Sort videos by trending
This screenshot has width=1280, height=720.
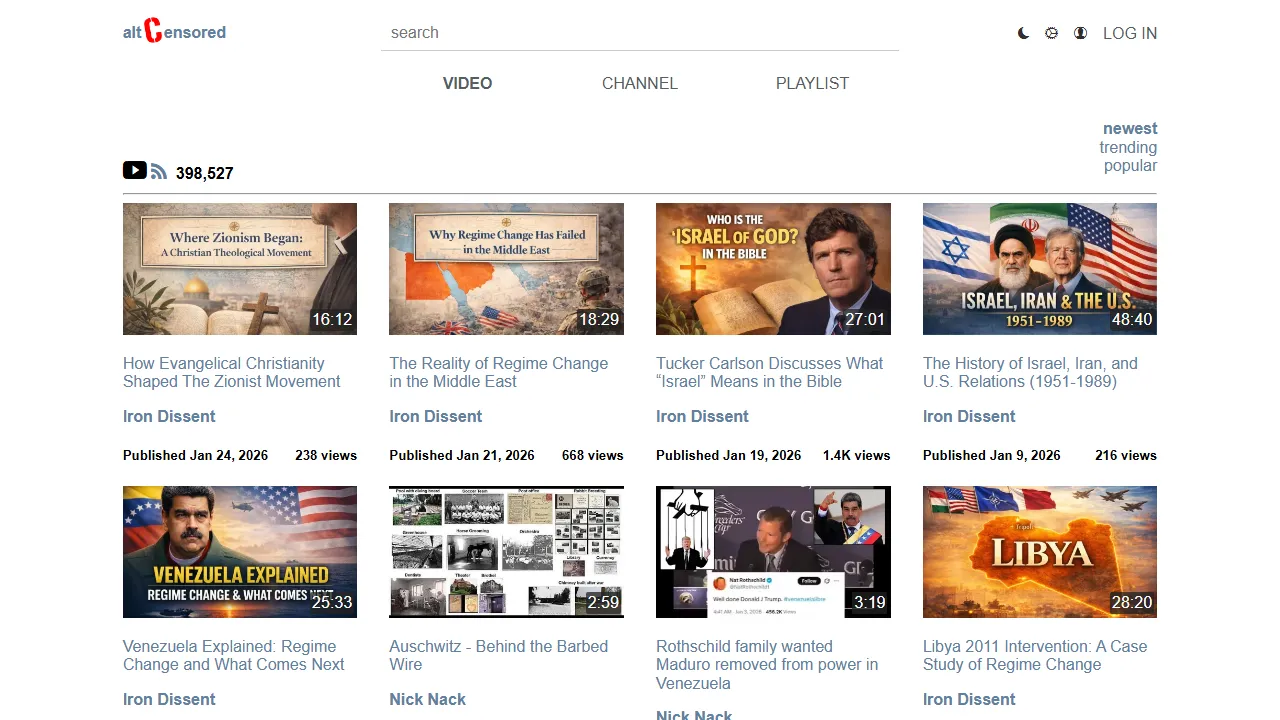(x=1128, y=147)
